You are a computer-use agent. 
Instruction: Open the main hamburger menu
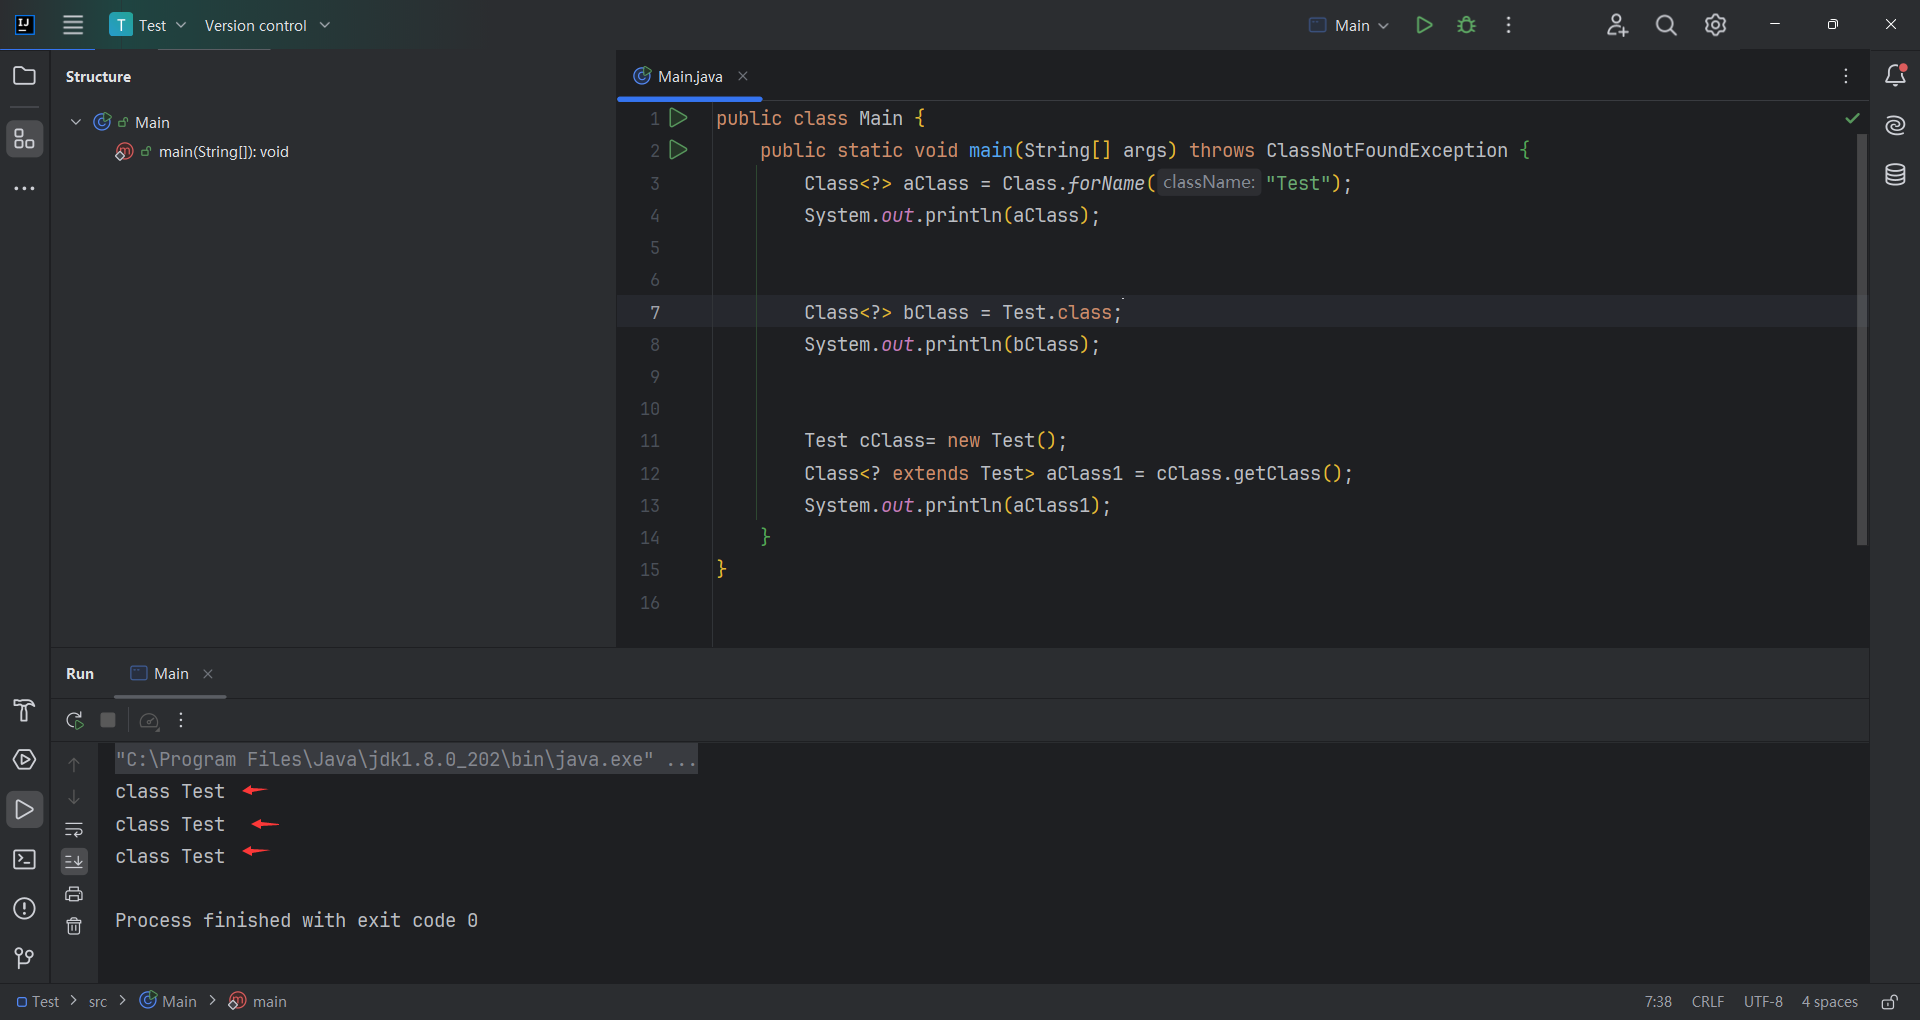tap(73, 25)
